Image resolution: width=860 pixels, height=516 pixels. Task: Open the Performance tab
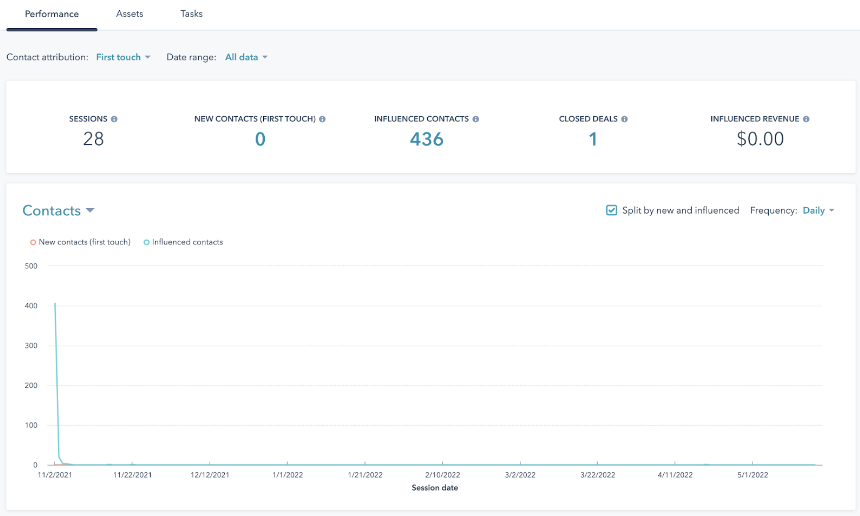pos(52,14)
